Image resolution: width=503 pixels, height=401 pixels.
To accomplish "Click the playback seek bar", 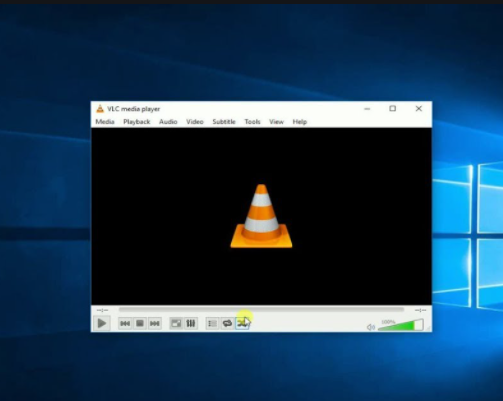I will [261, 310].
